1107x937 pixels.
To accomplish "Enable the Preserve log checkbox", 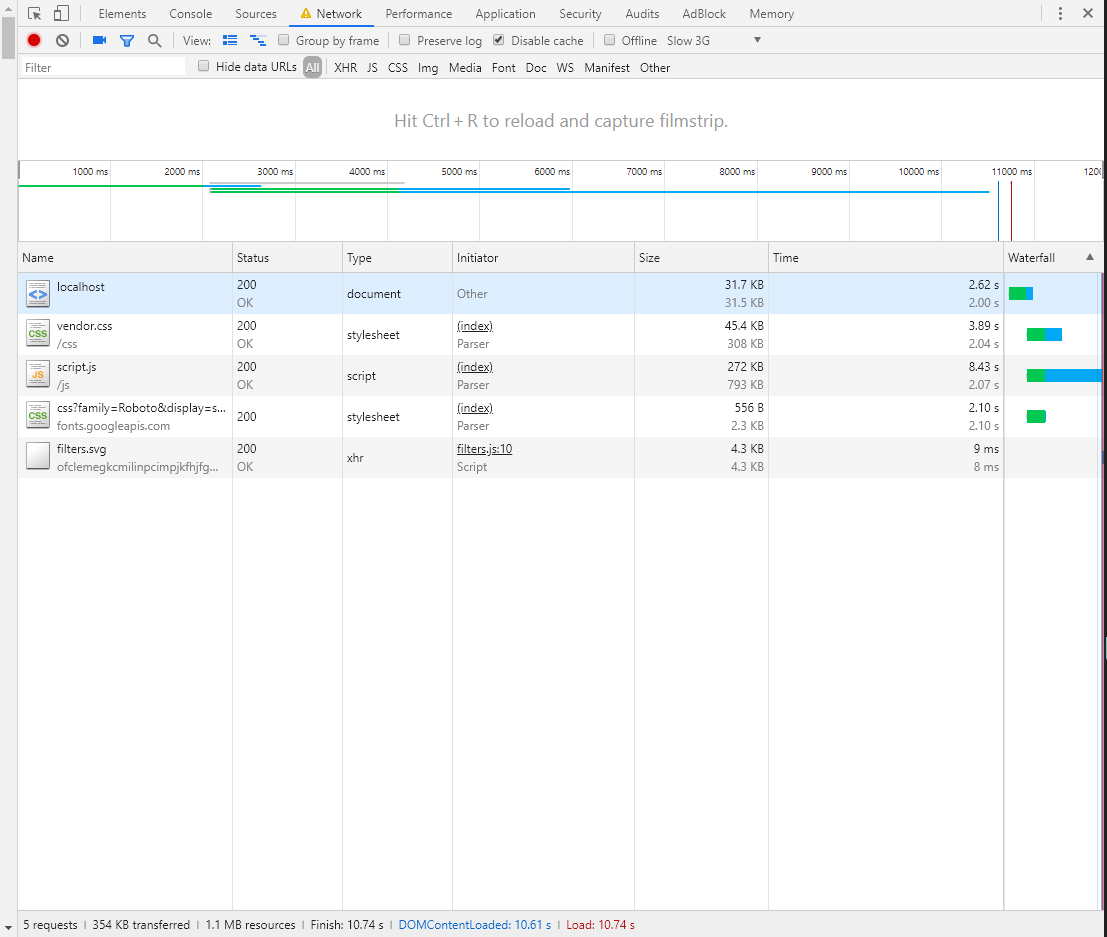I will coord(404,40).
